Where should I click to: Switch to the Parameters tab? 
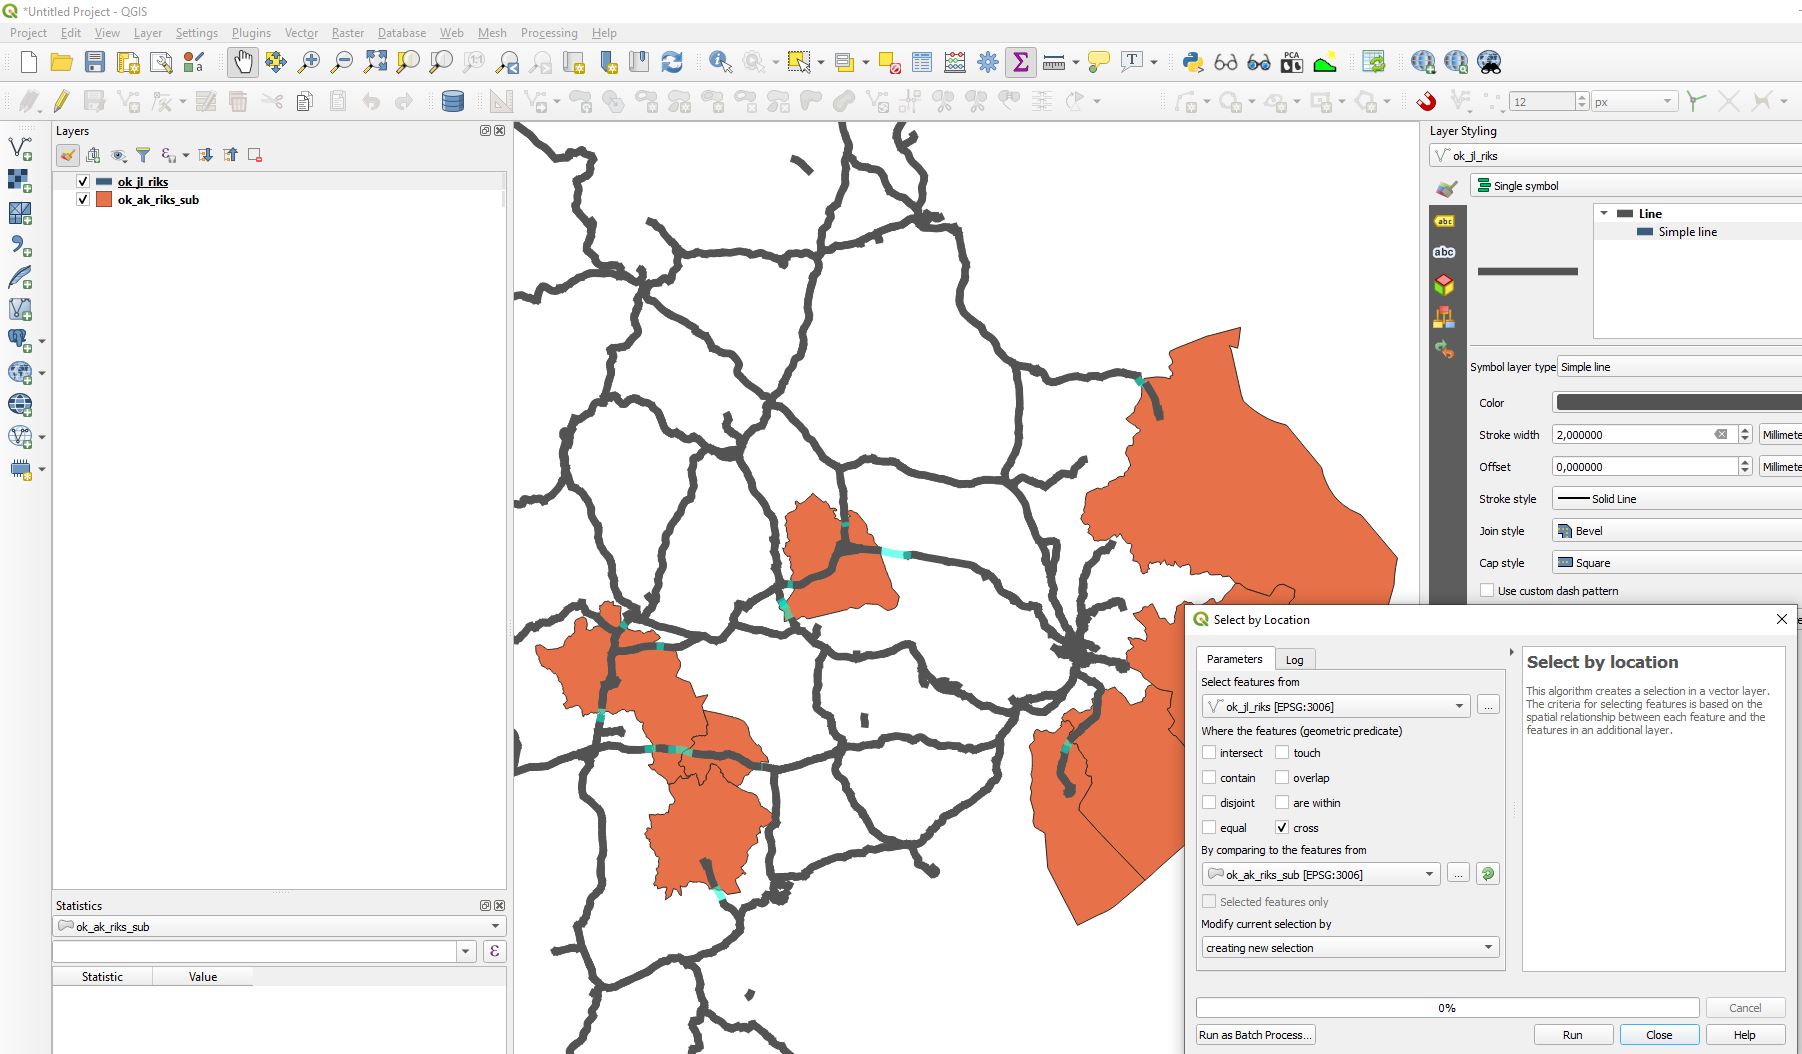coord(1234,659)
